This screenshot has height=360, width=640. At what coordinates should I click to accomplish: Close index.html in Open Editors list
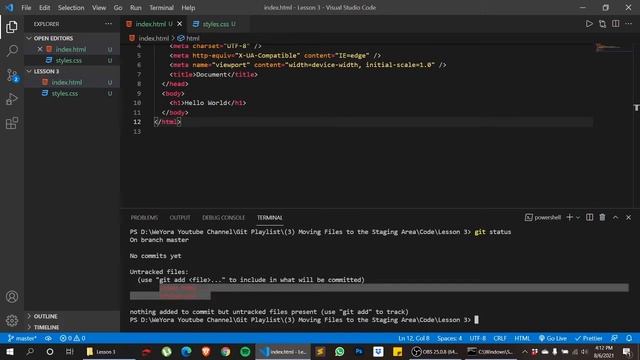click(x=40, y=49)
